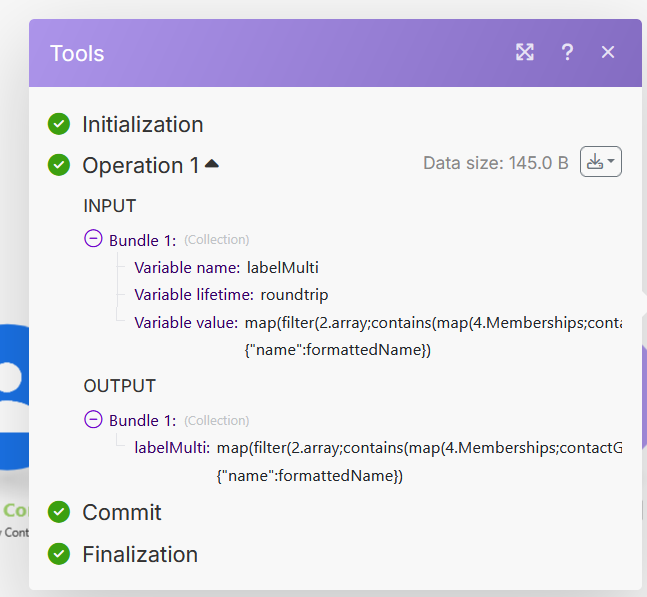Click the Commit green check icon
Image resolution: width=647 pixels, height=597 pixels.
coord(59,512)
